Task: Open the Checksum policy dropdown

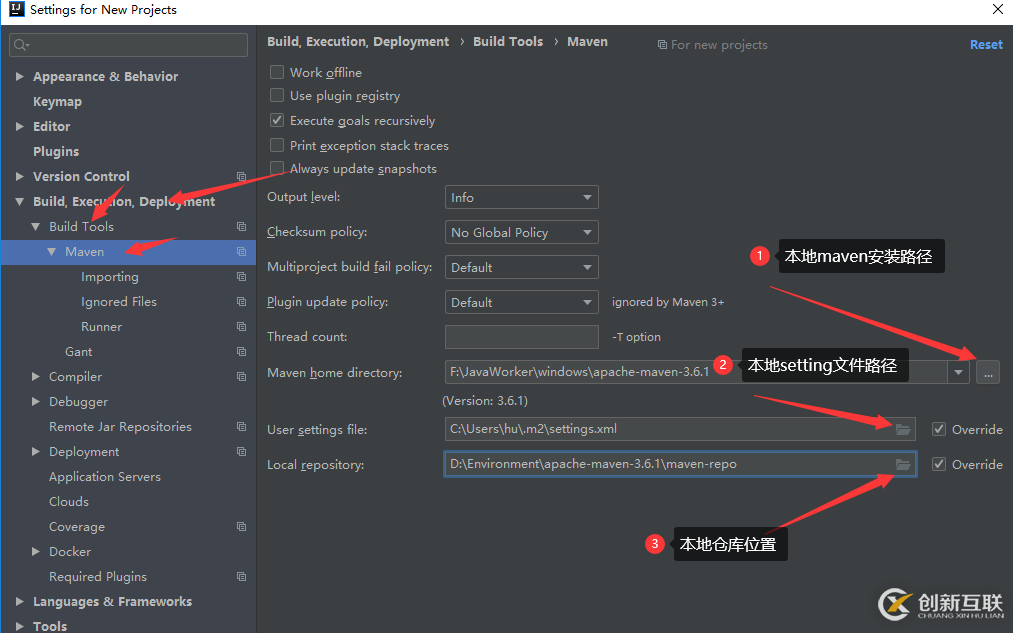Action: point(521,232)
